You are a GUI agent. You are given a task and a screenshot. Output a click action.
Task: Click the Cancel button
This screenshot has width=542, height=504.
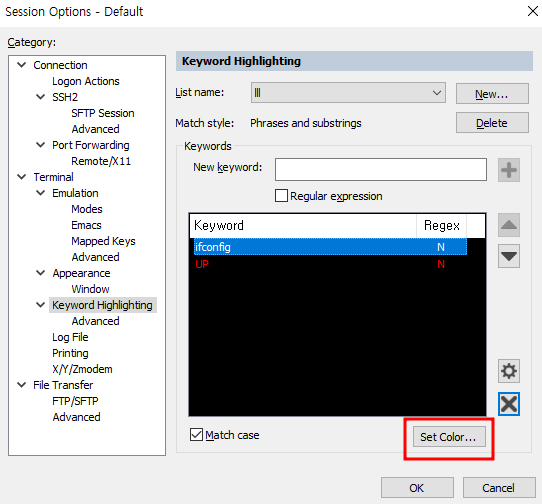pos(499,488)
